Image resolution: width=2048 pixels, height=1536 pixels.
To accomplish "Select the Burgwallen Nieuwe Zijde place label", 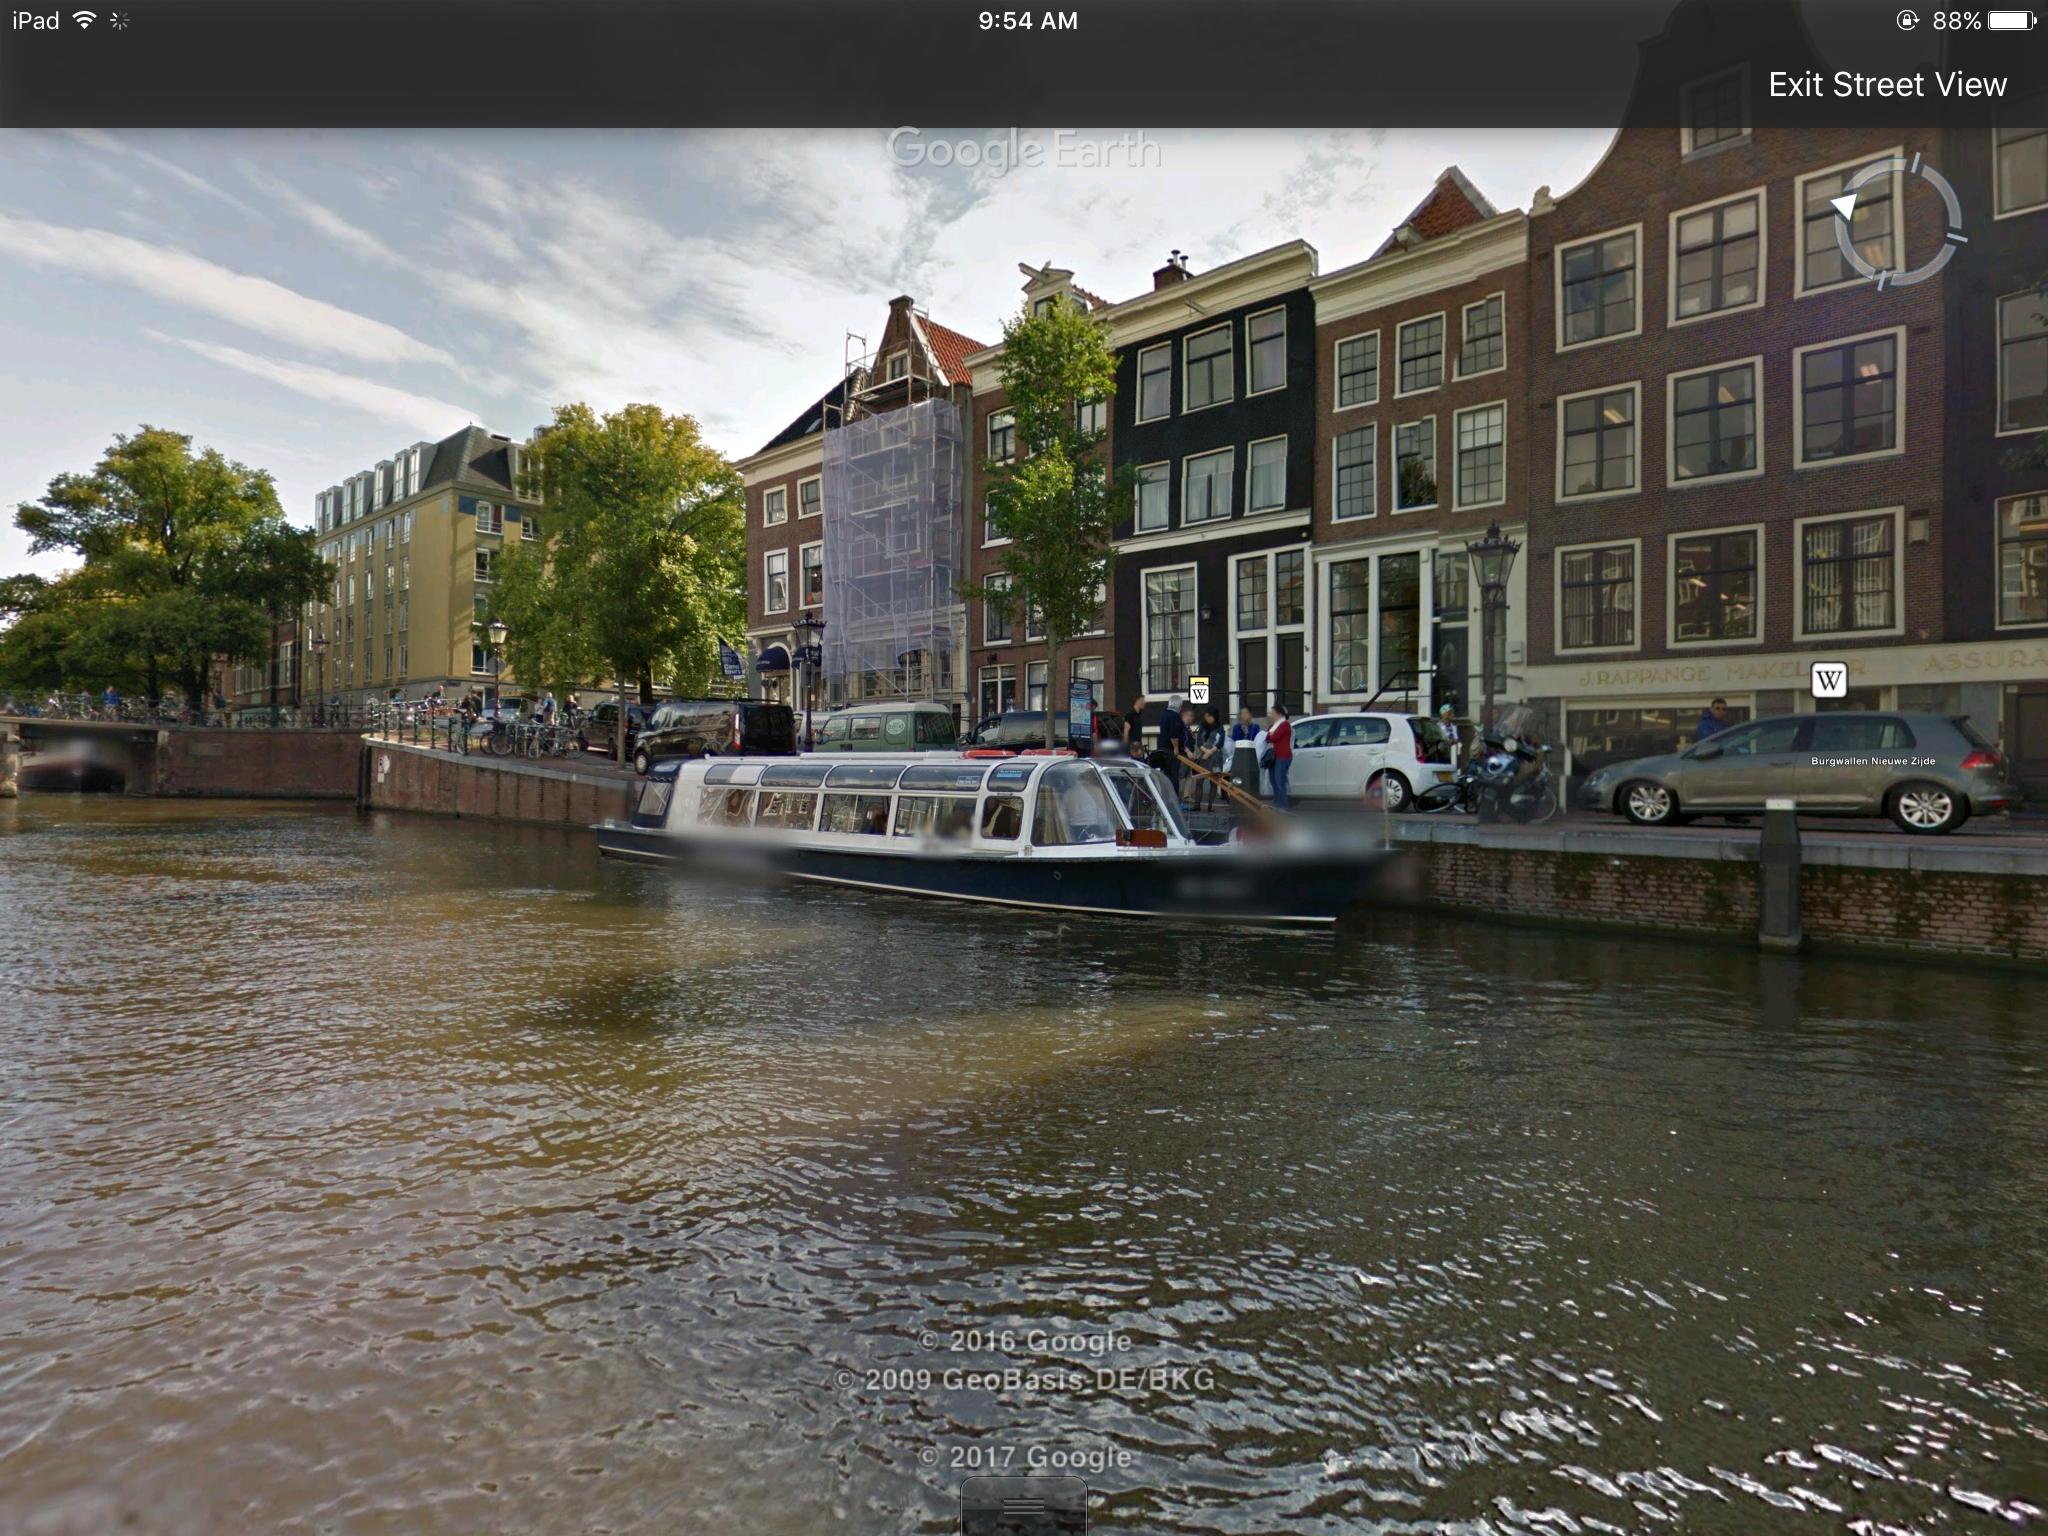I will coord(1872,761).
